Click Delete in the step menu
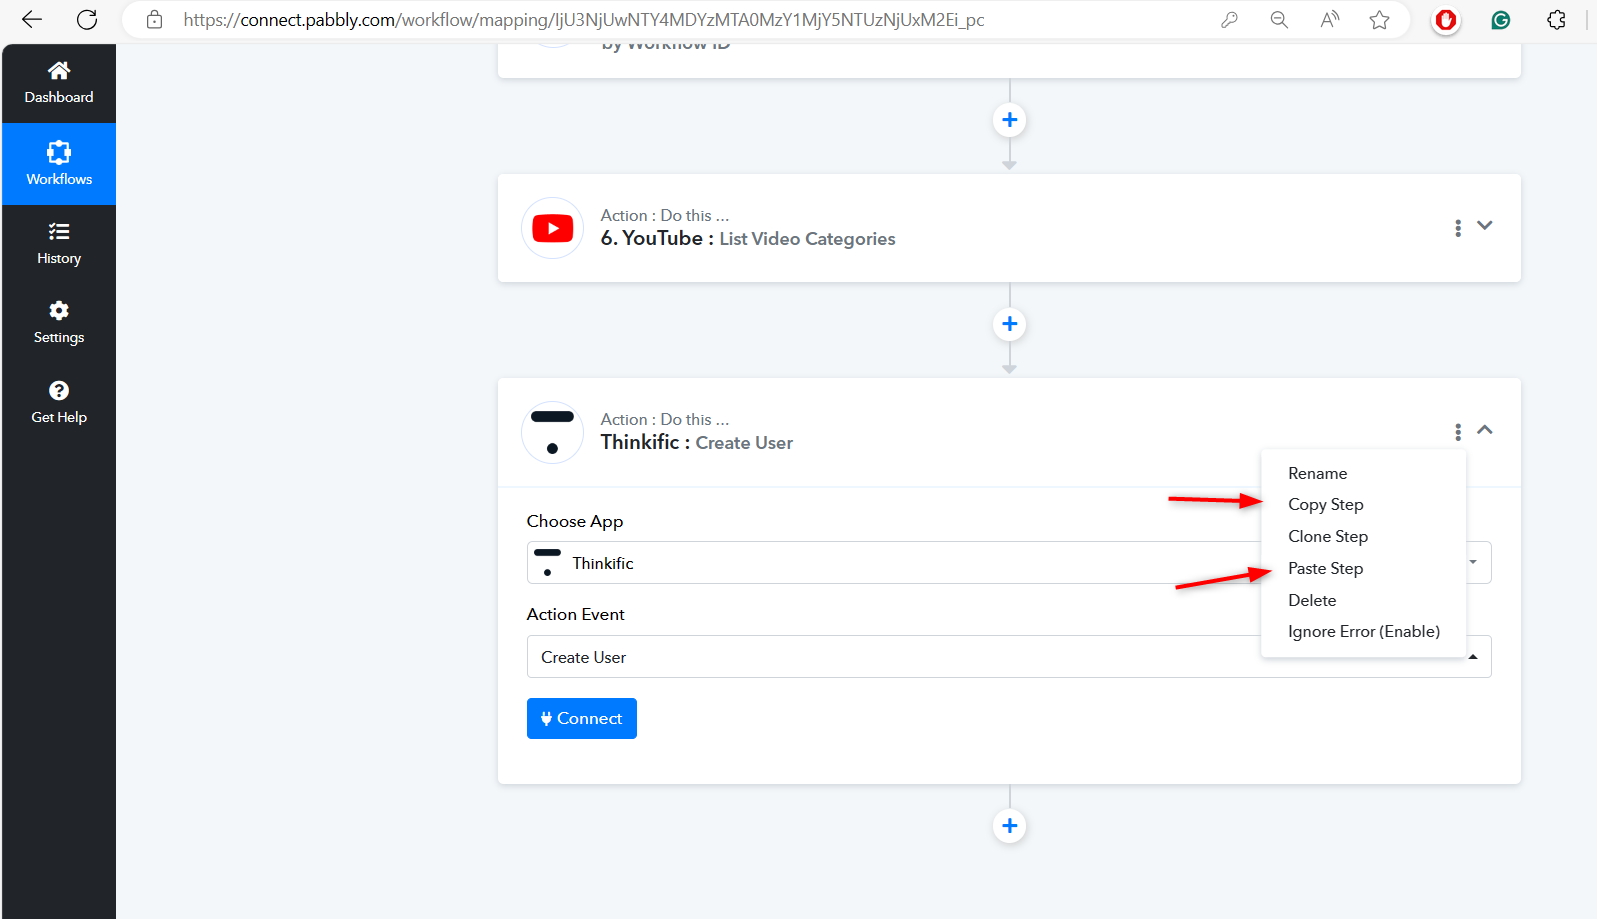Viewport: 1597px width, 919px height. (x=1312, y=601)
